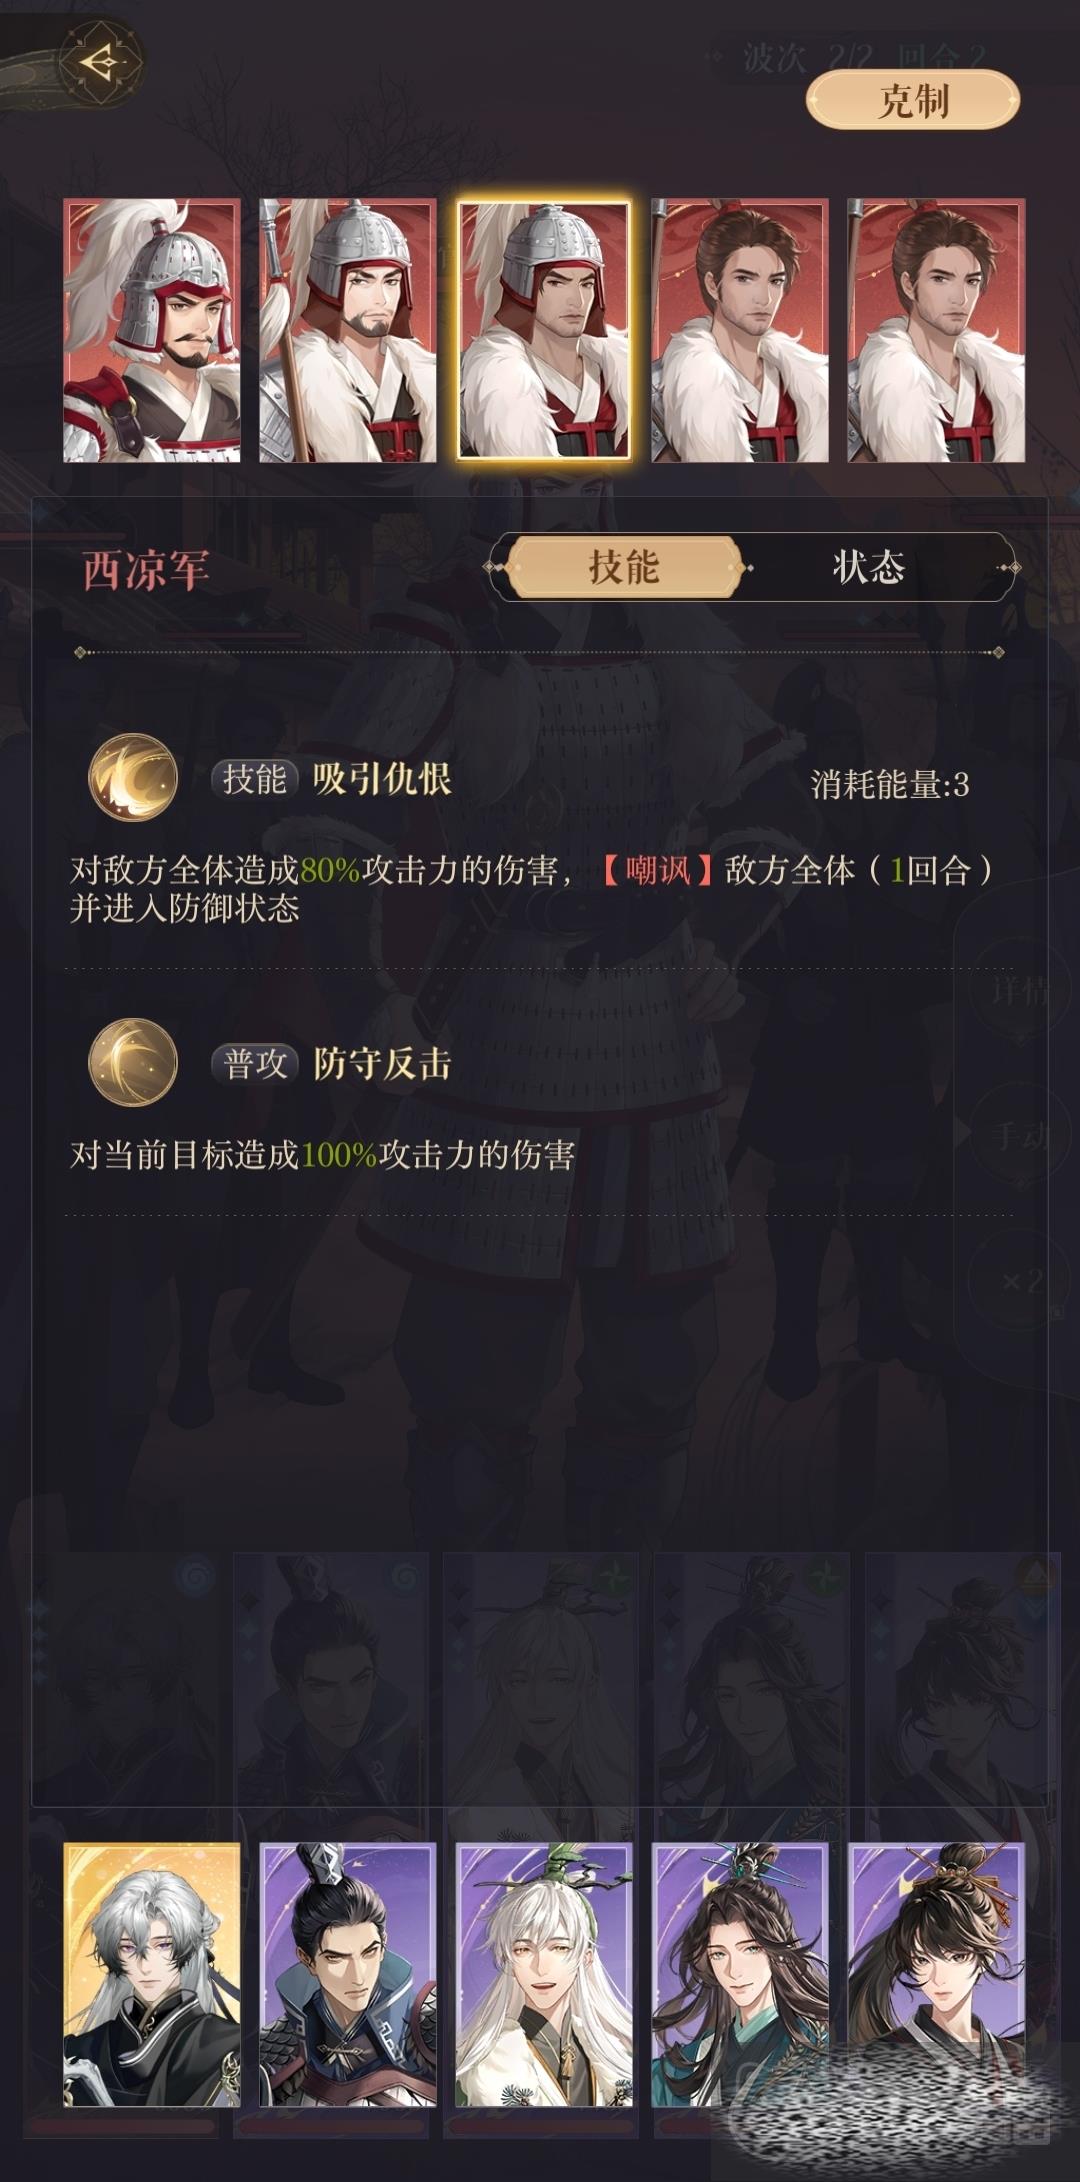Tap the 吸引仇恨 skill icon

click(x=133, y=778)
